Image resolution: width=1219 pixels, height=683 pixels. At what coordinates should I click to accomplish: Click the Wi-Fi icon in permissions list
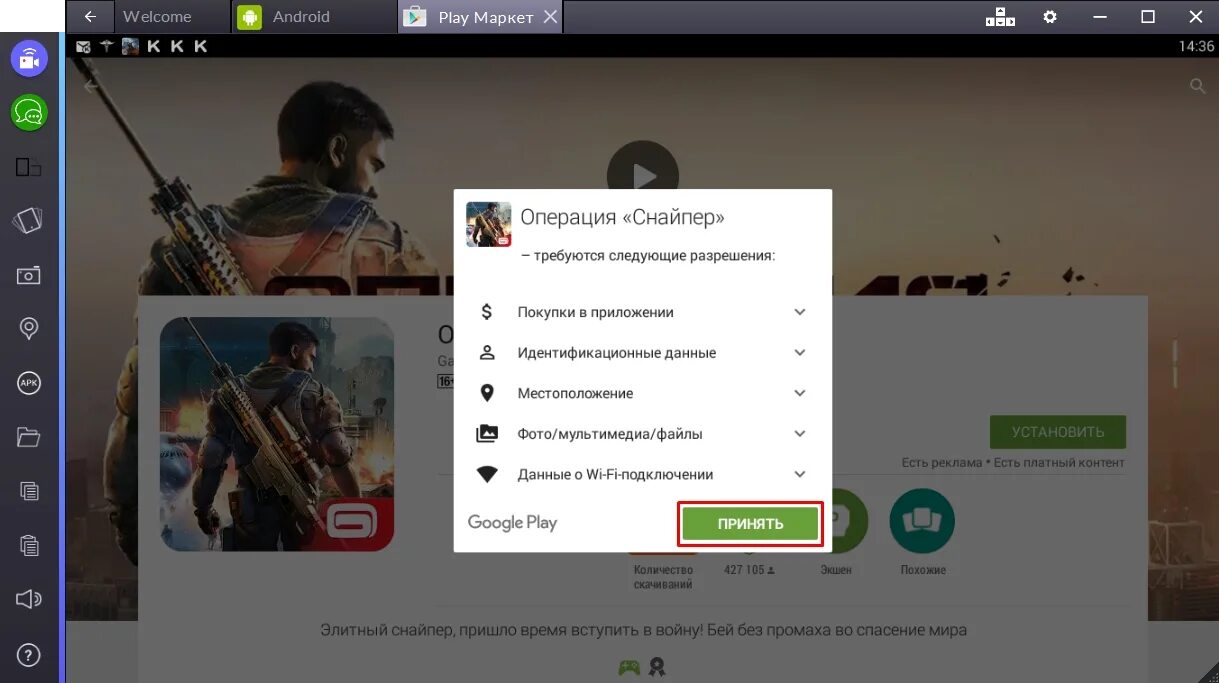coord(487,475)
